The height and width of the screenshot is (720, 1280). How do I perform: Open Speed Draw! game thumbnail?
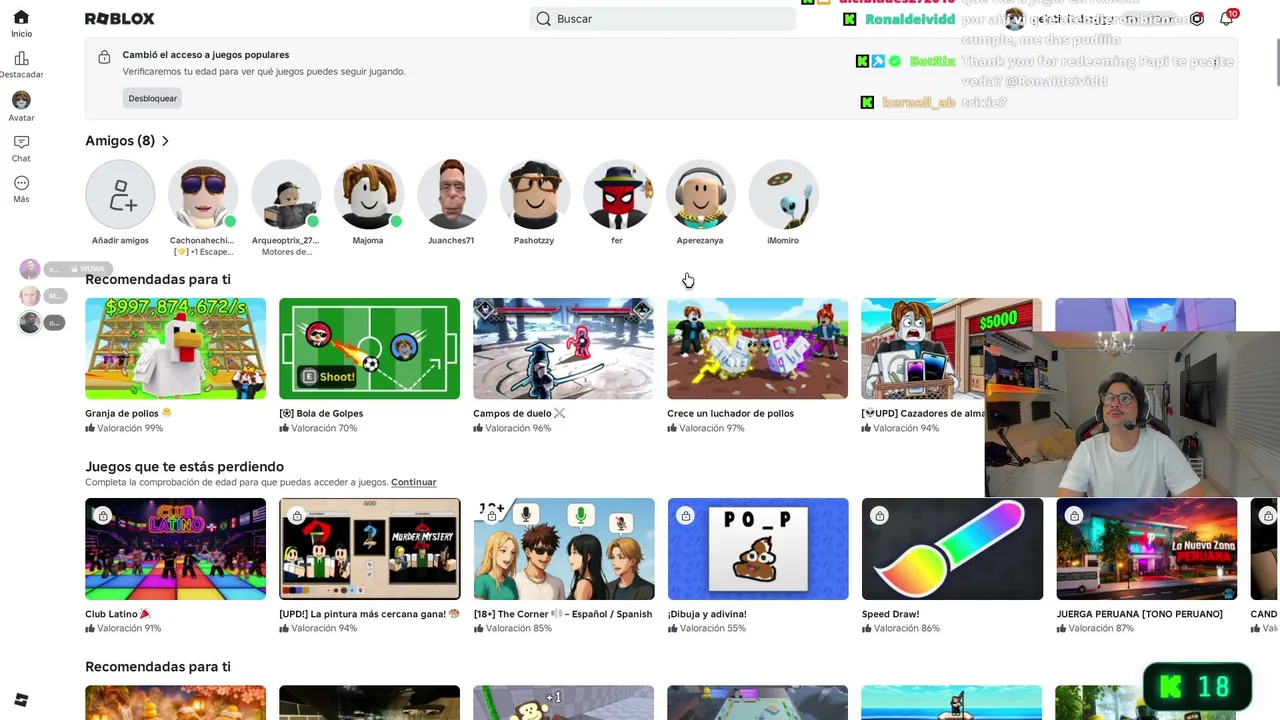(x=951, y=549)
